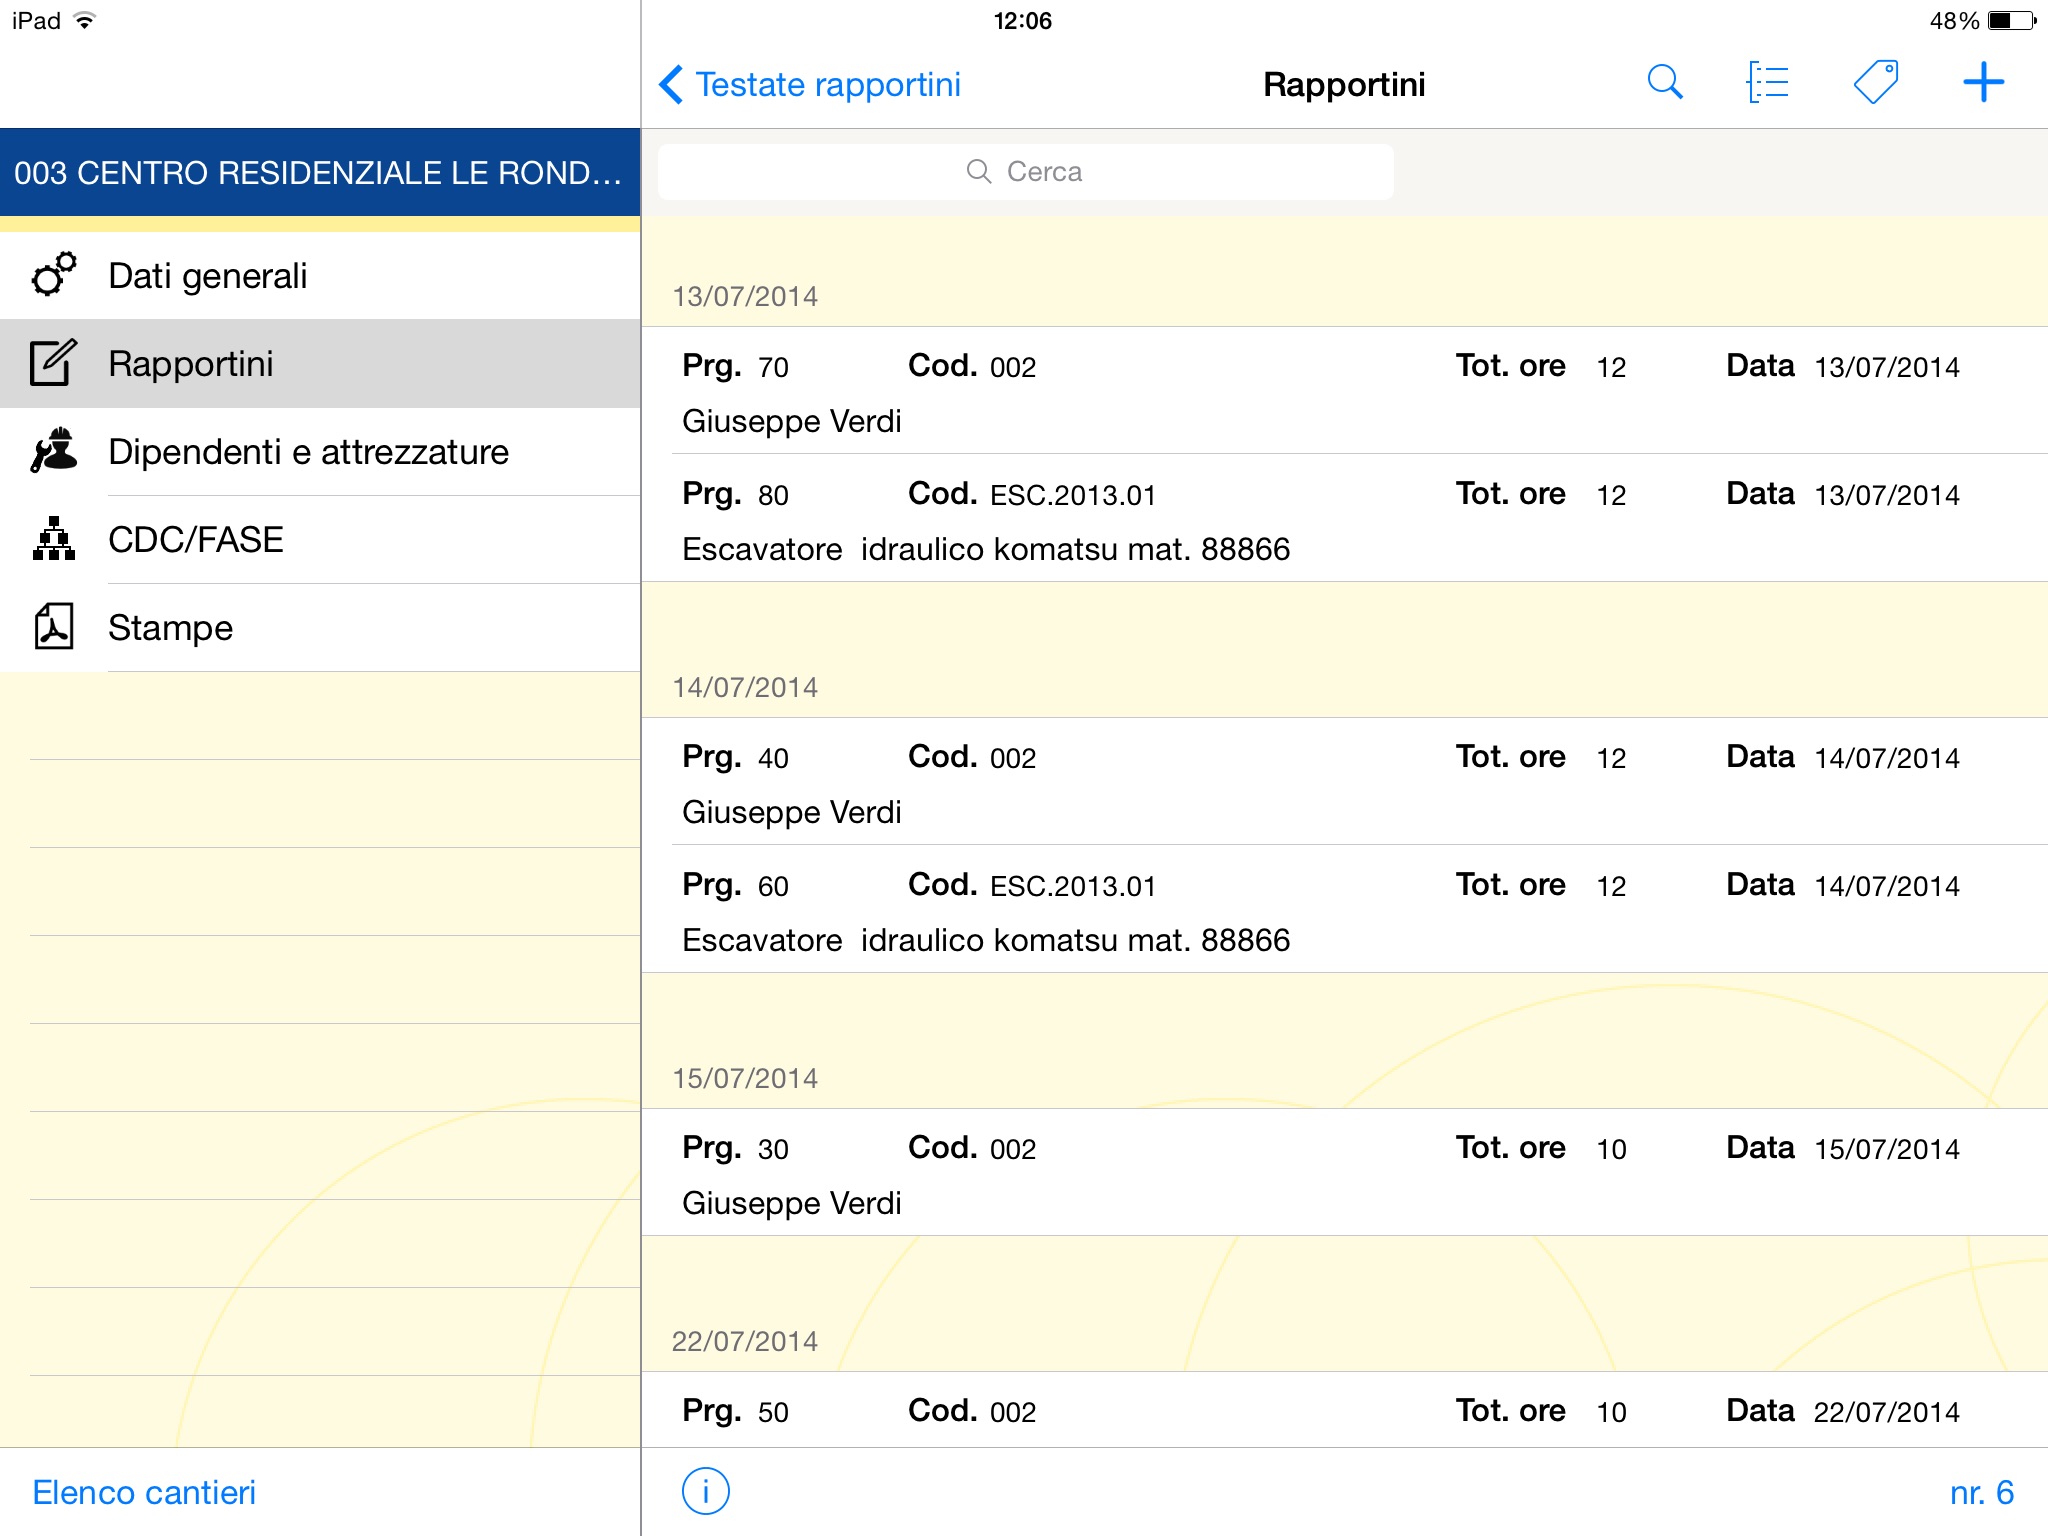This screenshot has width=2048, height=1536.
Task: Open Elenco cantieri list
Action: coord(144,1492)
